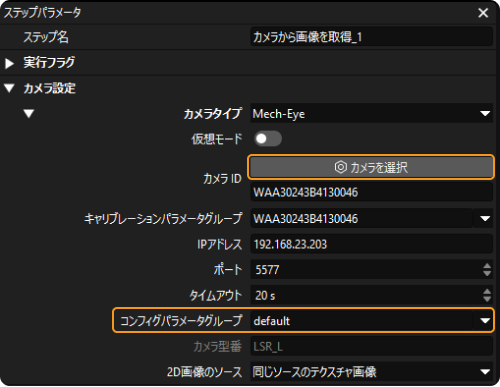This screenshot has width=500, height=387.
Task: Edit the IPアドレス field 192.168.23.203
Action: click(x=371, y=244)
